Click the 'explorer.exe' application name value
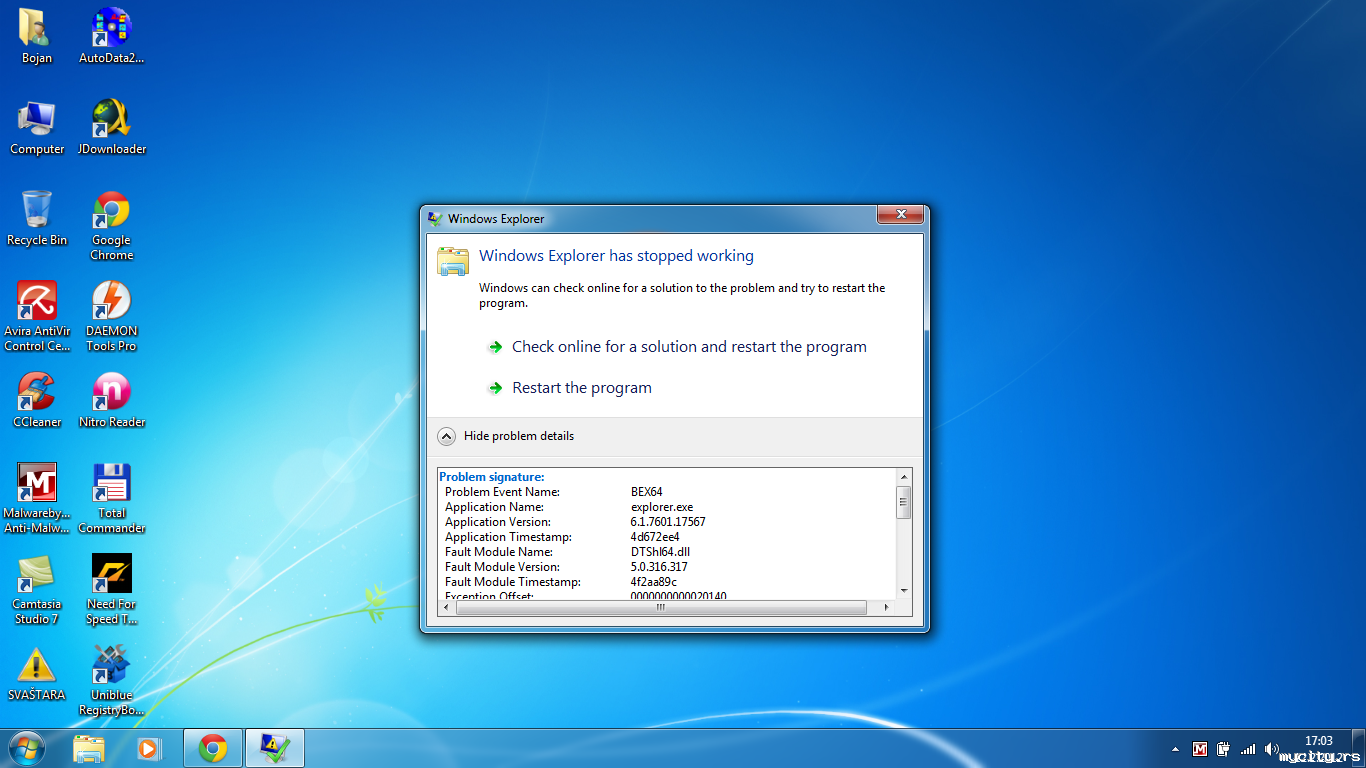The height and width of the screenshot is (768, 1366). pyautogui.click(x=661, y=507)
